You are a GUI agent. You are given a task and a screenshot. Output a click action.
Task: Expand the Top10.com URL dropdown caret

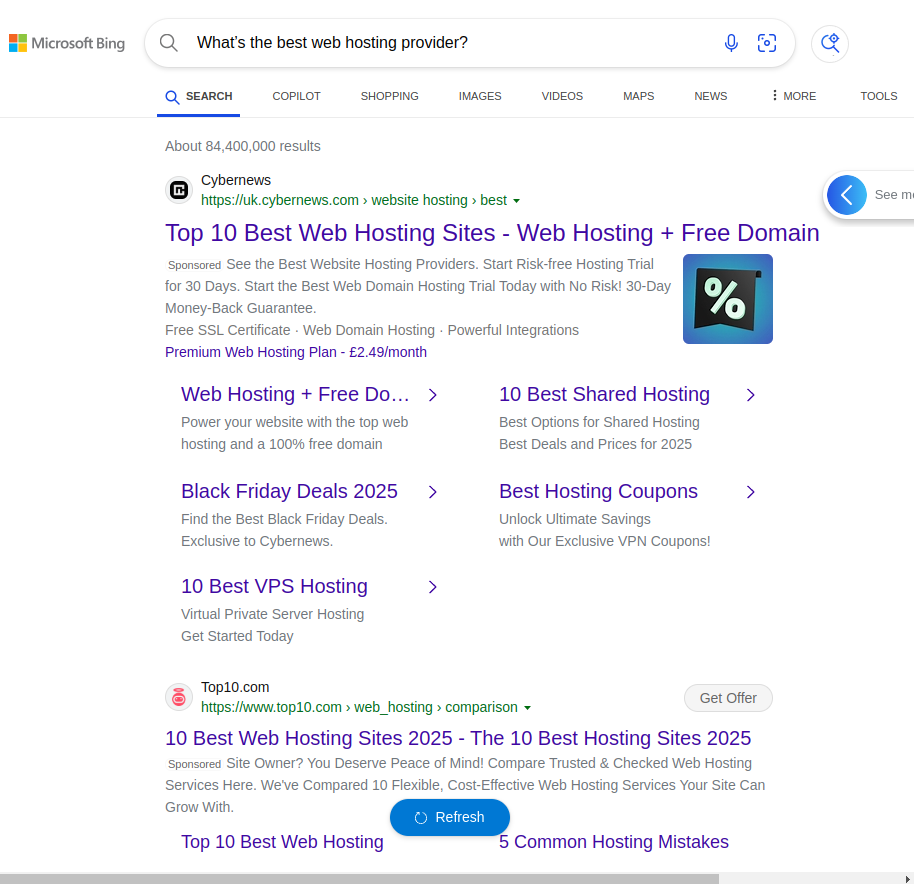[528, 708]
